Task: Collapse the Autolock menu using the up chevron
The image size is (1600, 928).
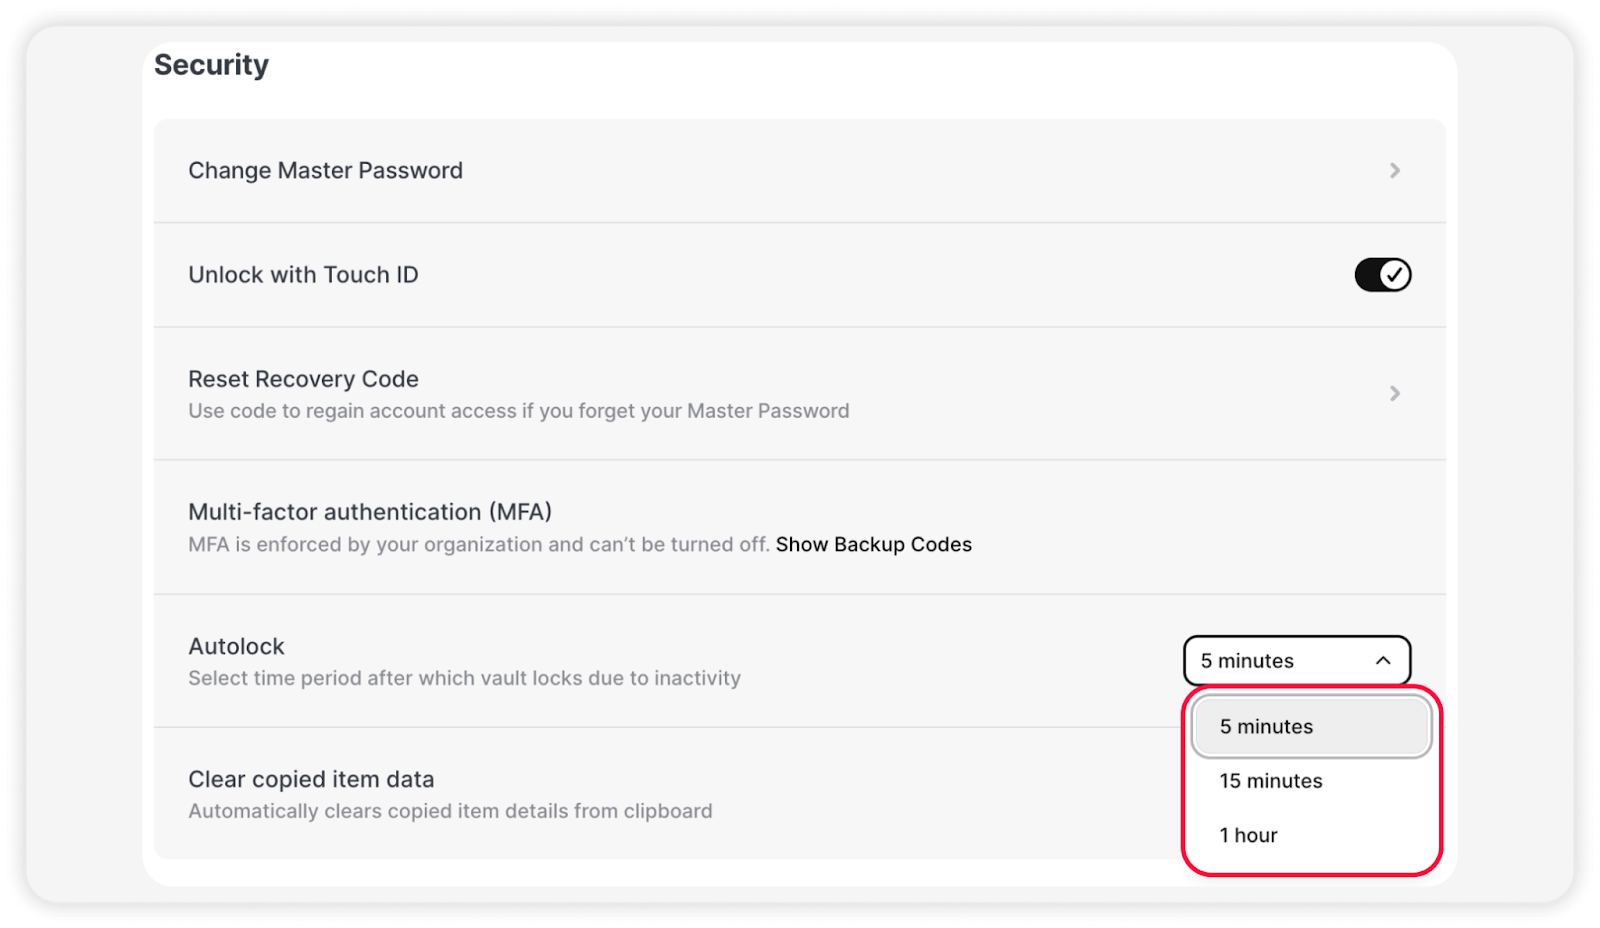Action: [x=1383, y=661]
